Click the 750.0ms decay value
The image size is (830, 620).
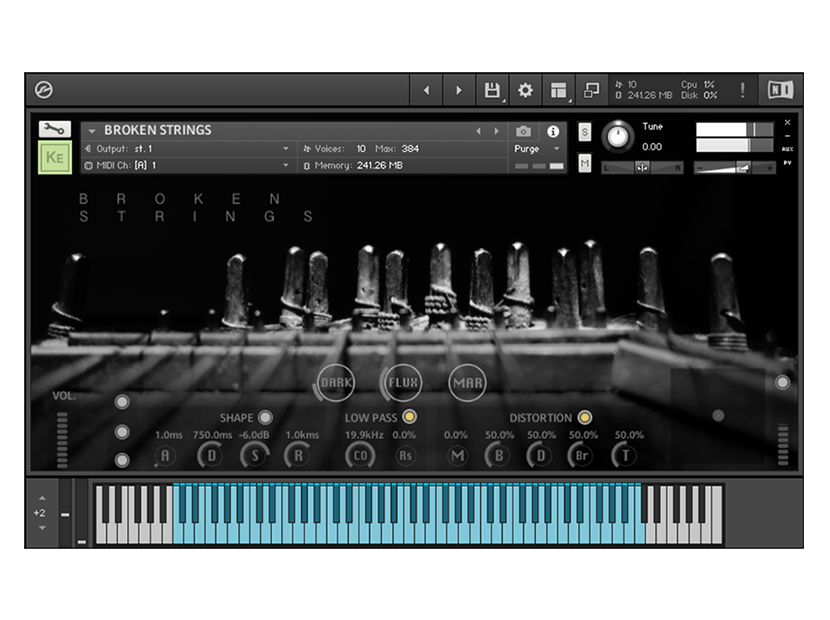click(212, 435)
